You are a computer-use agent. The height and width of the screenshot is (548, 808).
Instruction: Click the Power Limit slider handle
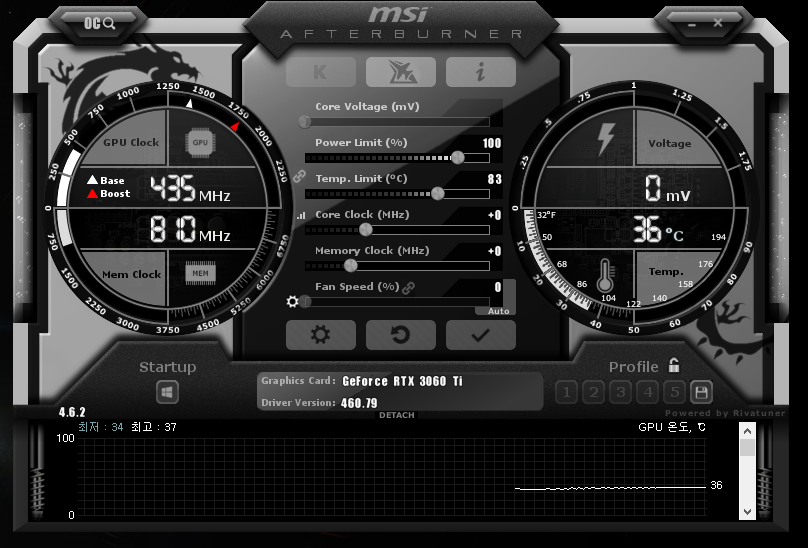[x=457, y=158]
